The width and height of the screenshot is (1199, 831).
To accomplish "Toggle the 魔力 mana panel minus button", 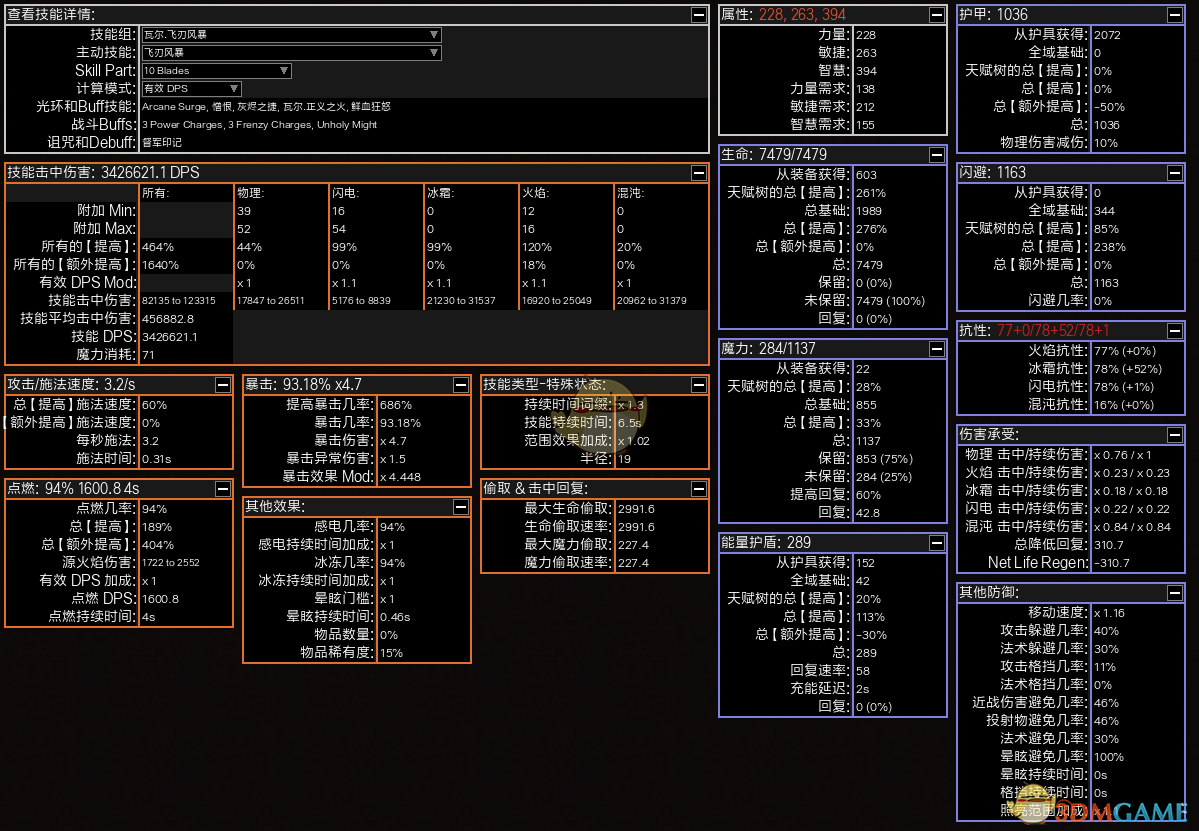I will pos(936,349).
